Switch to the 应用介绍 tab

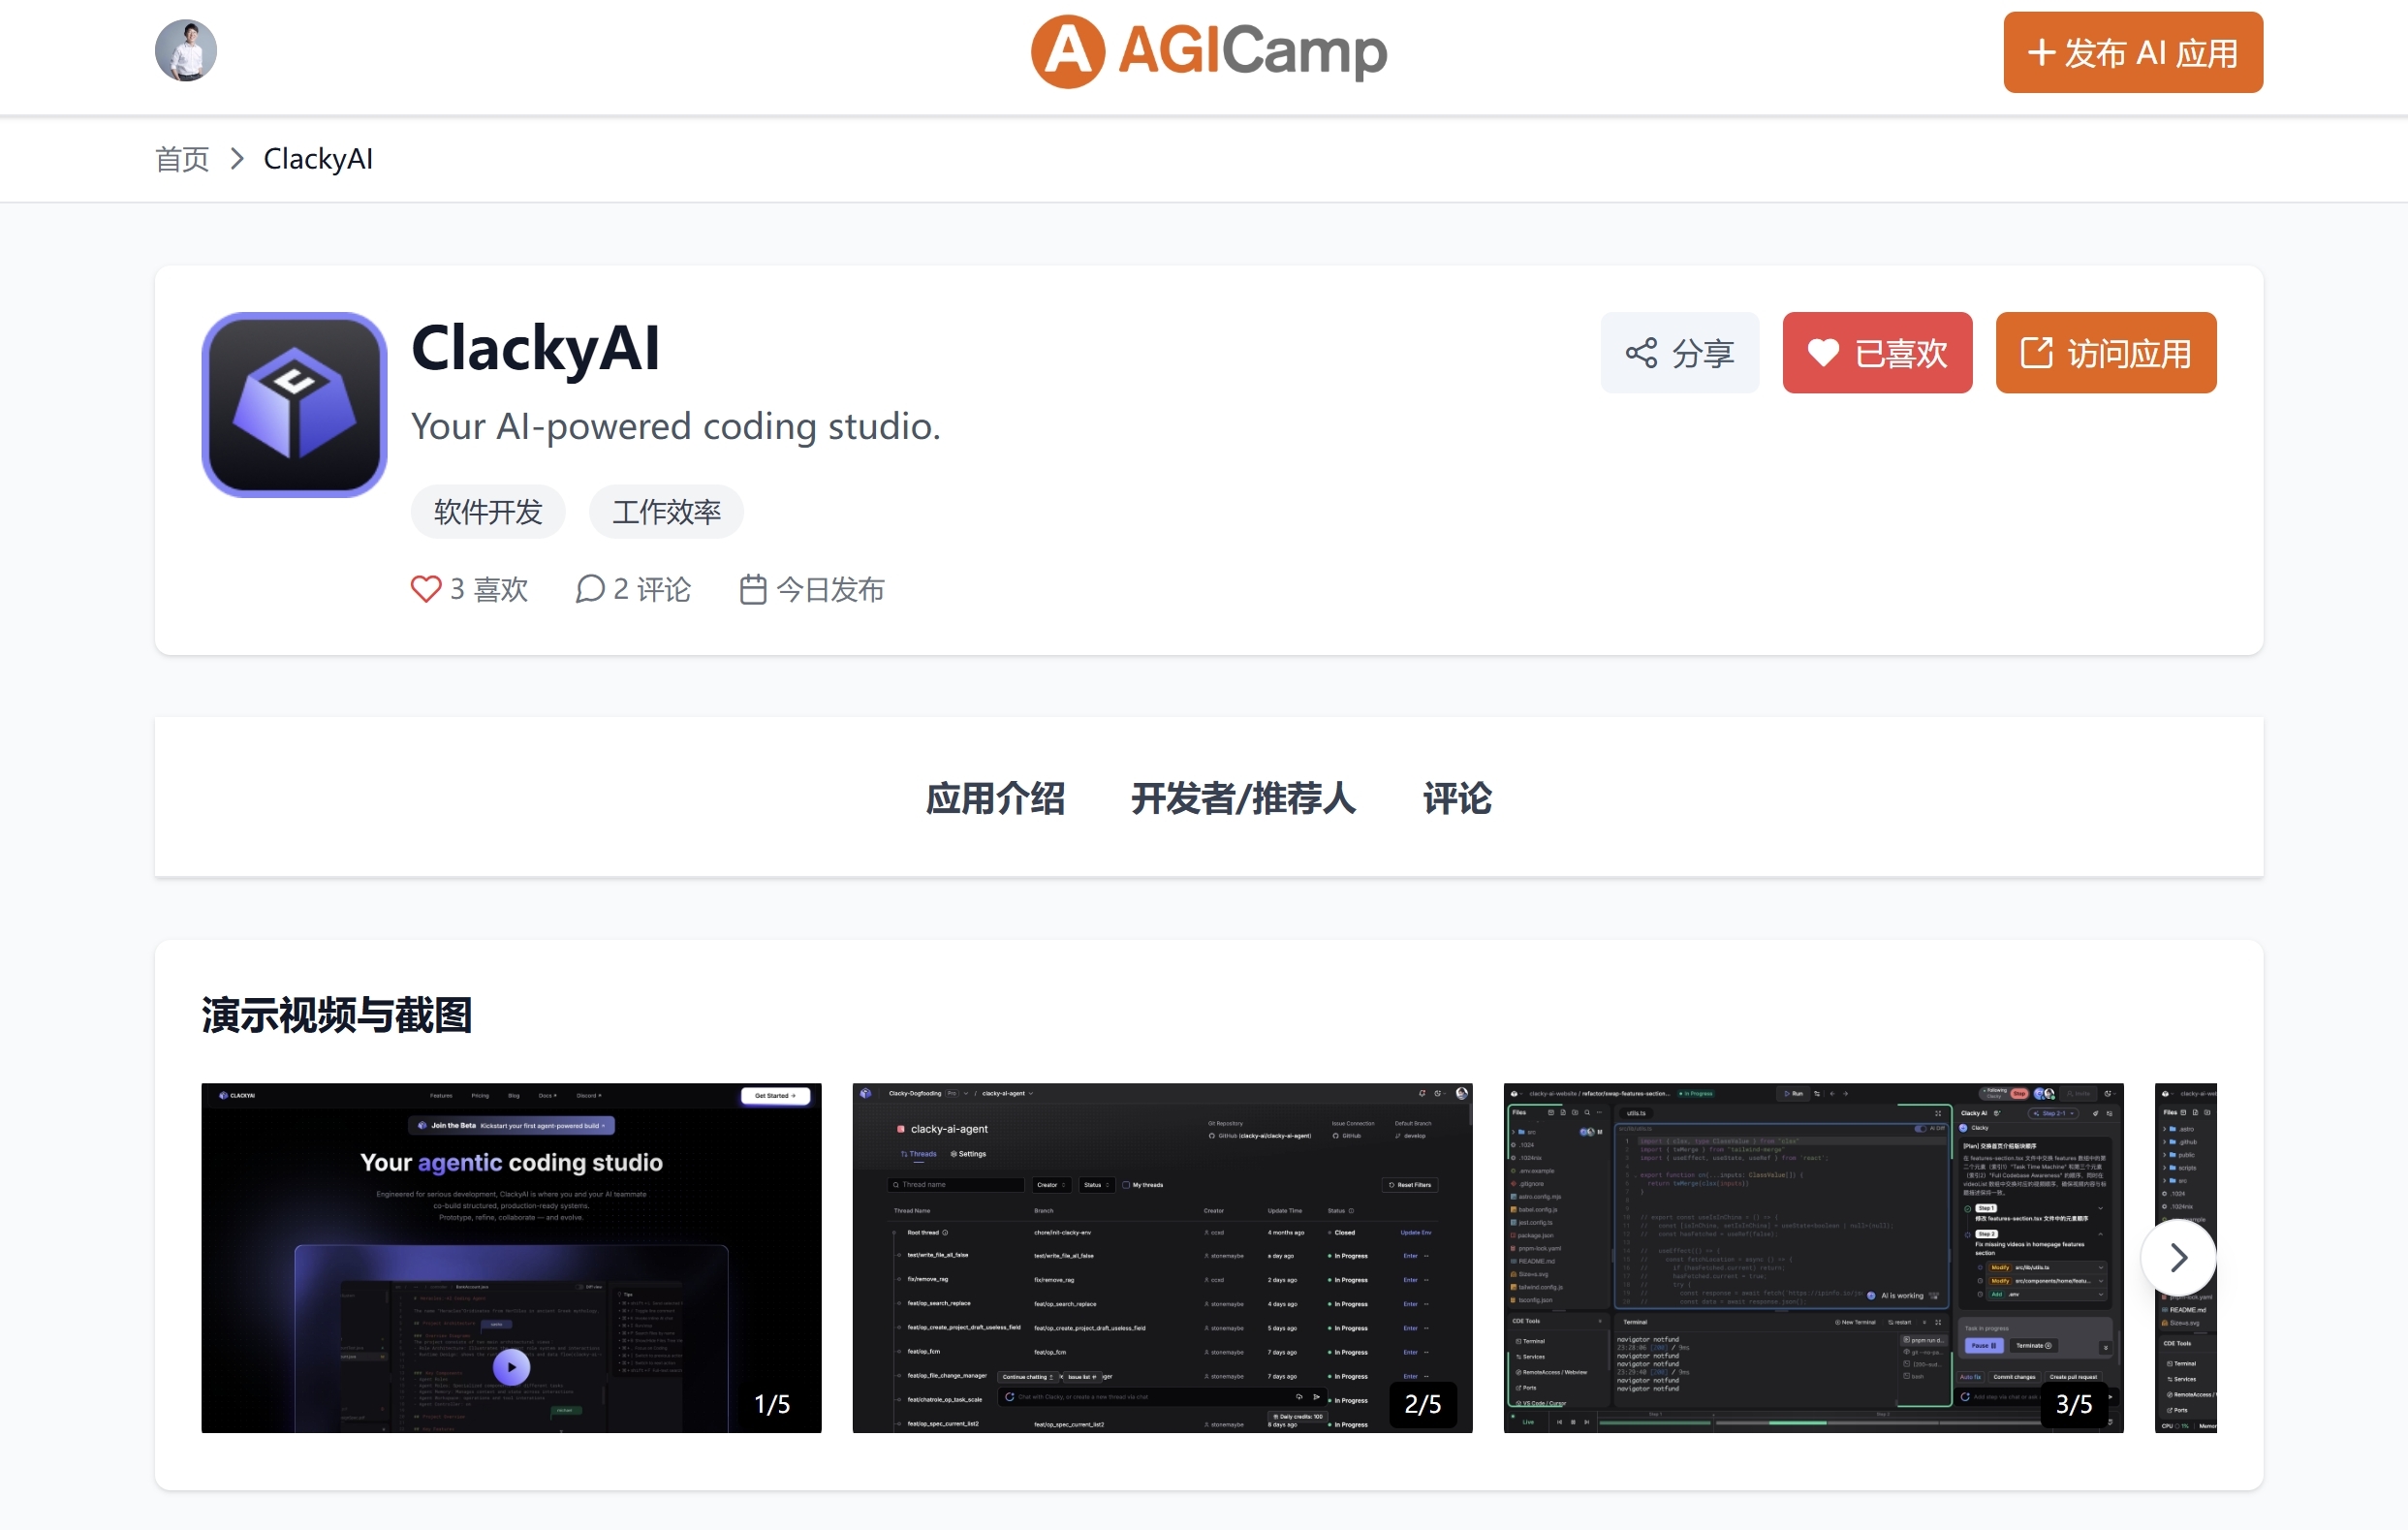pos(995,798)
